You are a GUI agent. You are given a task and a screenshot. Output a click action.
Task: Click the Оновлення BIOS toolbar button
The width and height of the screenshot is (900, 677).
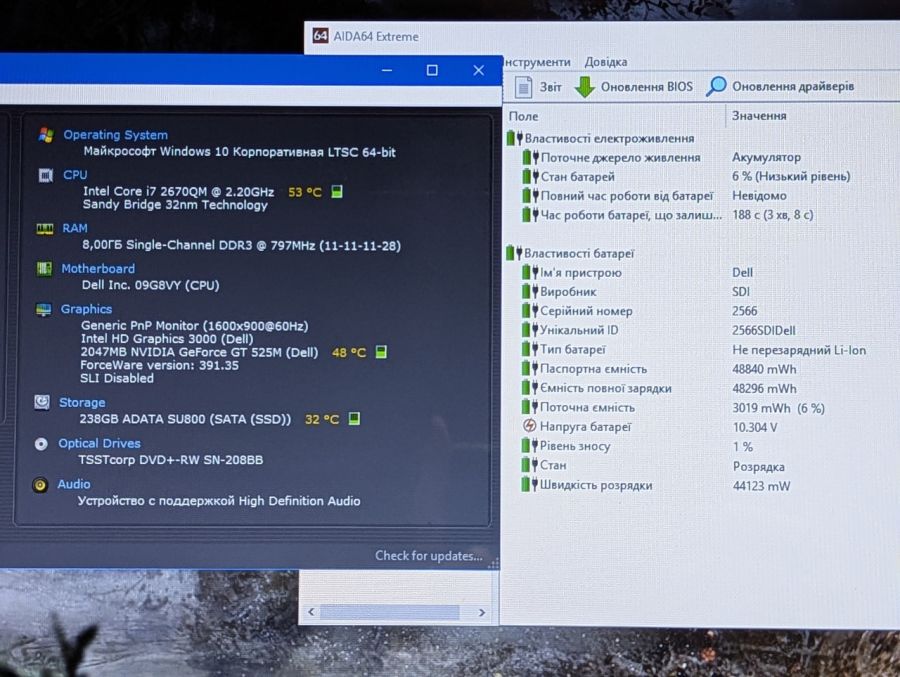[634, 87]
